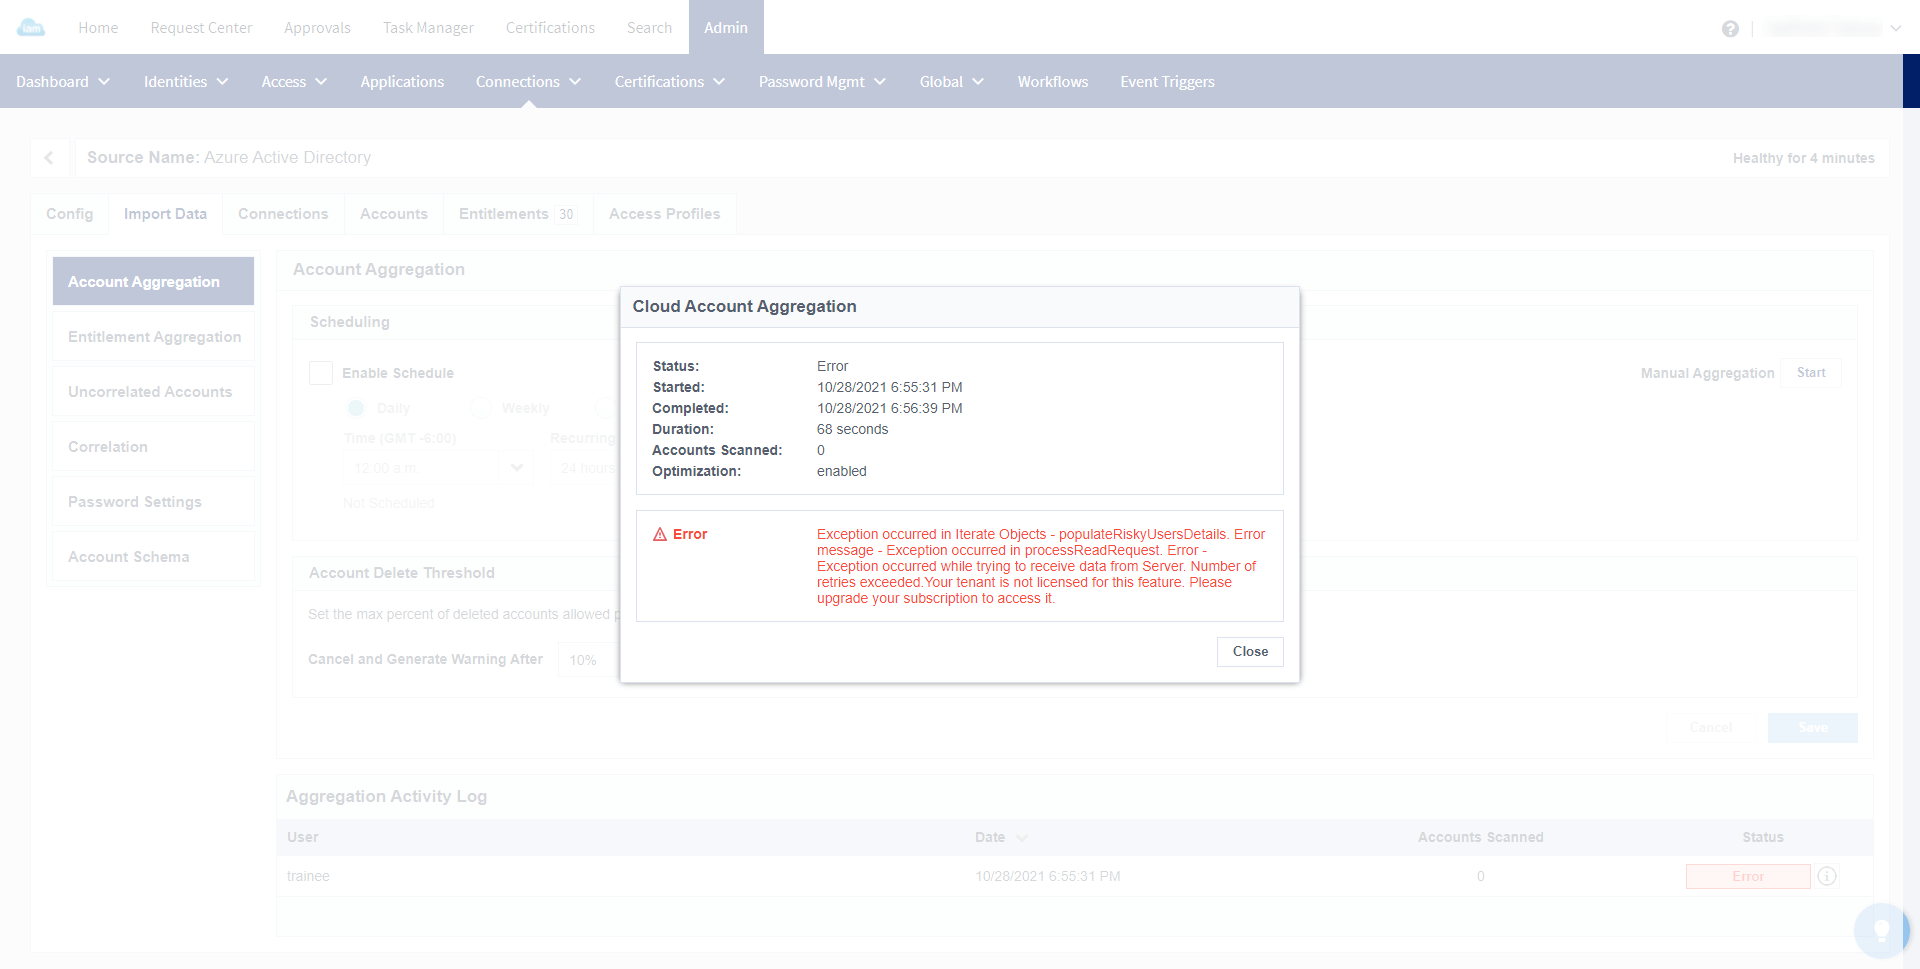Image resolution: width=1920 pixels, height=969 pixels.
Task: Switch to the Connections source tab
Action: pos(283,214)
